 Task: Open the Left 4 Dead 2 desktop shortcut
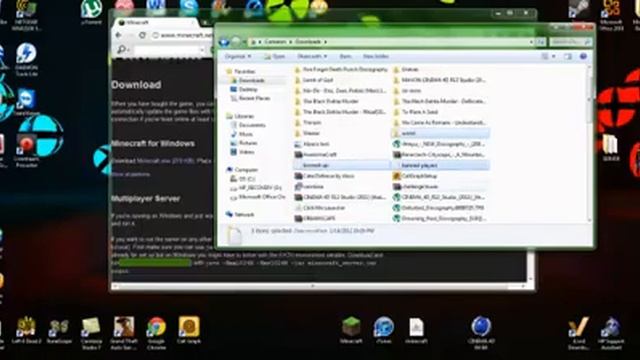point(26,330)
